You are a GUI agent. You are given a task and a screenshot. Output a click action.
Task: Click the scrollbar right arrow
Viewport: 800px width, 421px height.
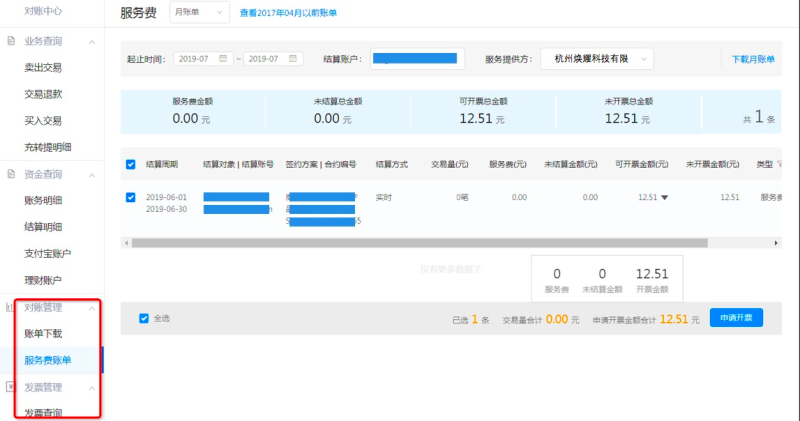pos(776,243)
